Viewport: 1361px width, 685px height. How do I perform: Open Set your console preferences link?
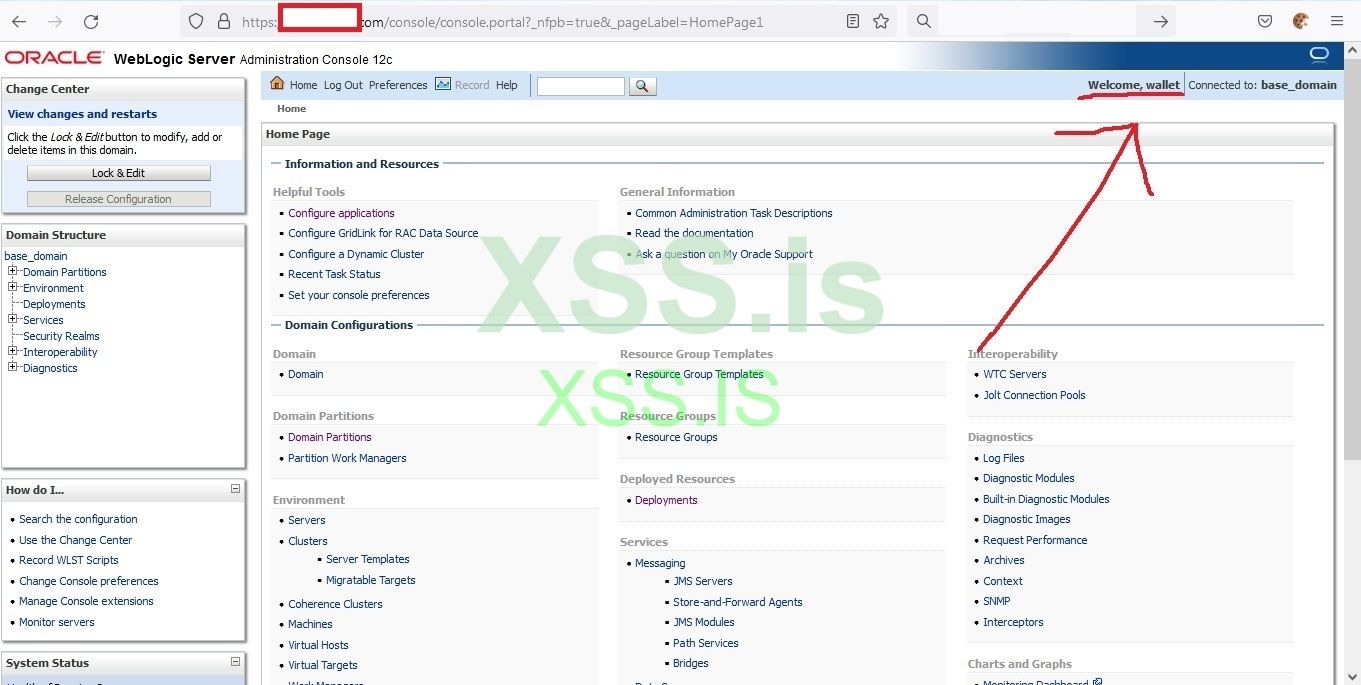[x=358, y=295]
